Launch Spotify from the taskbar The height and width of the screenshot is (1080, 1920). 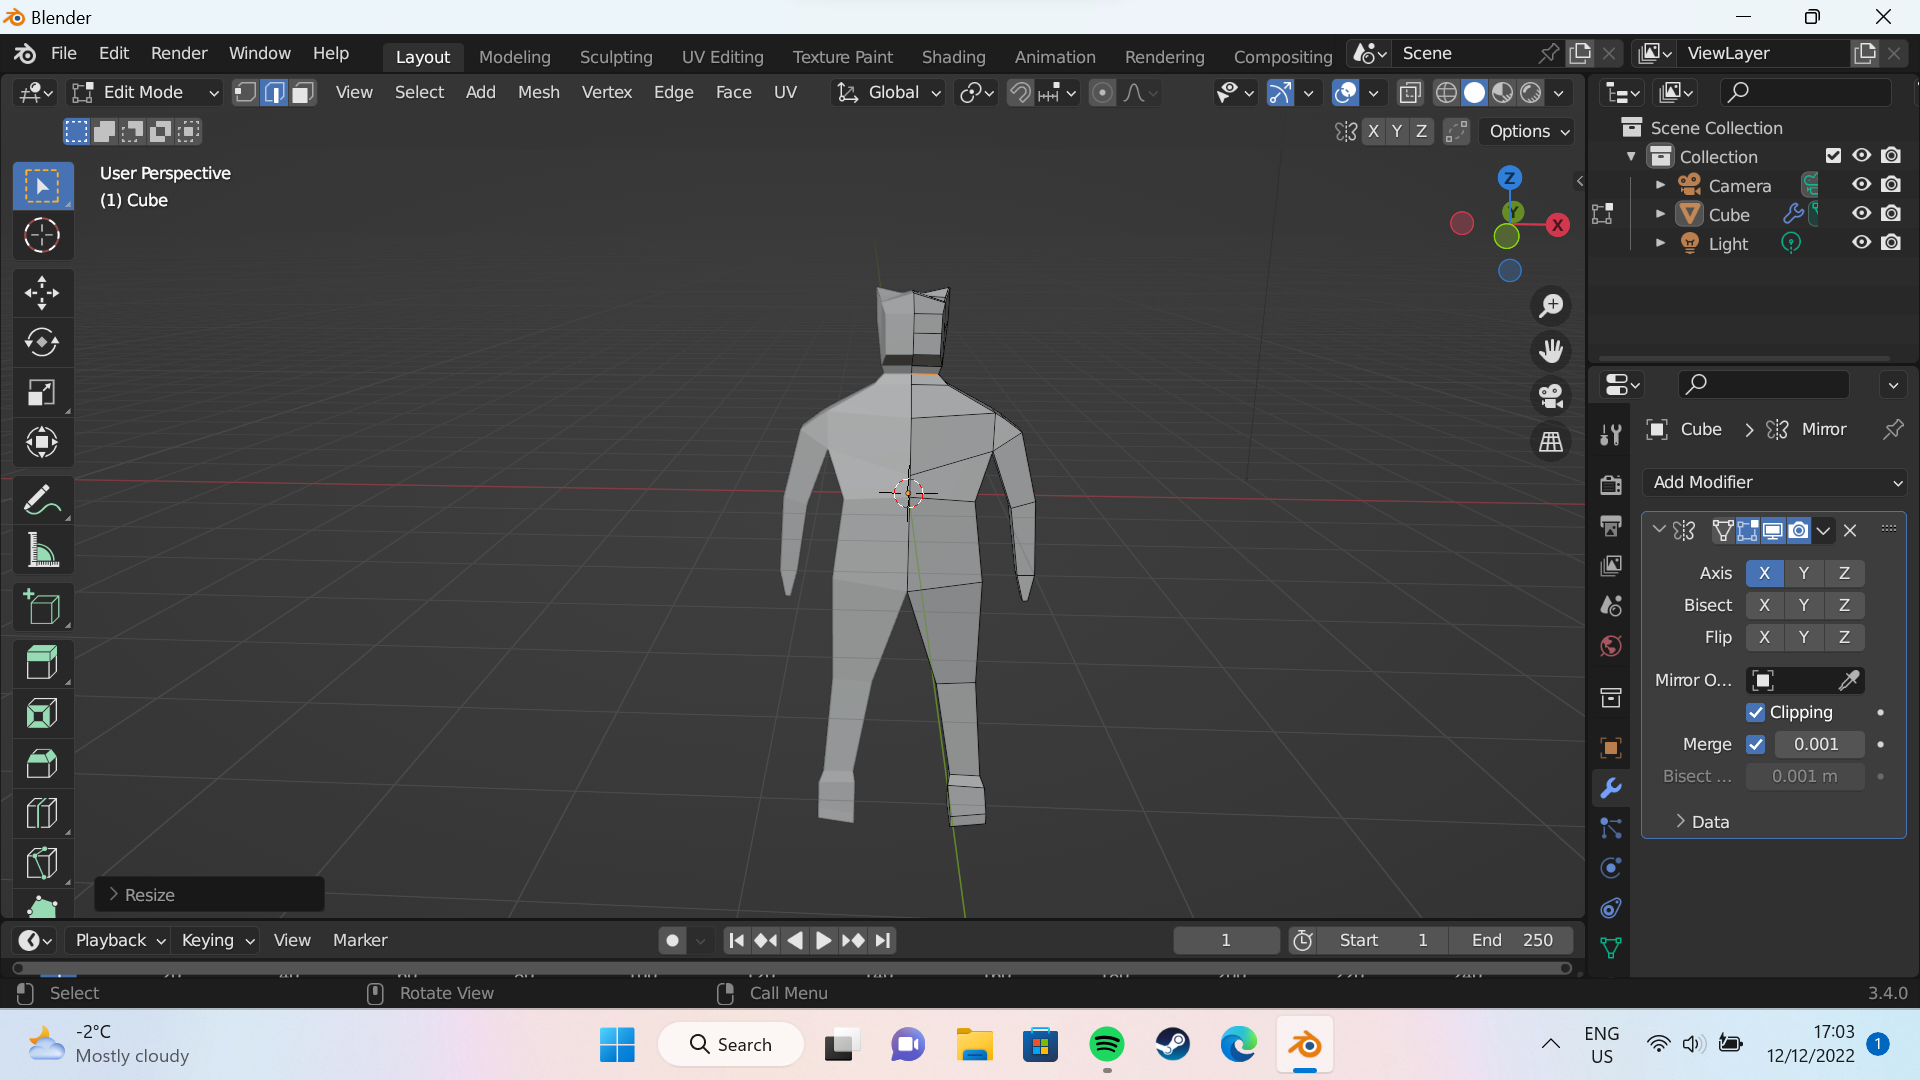[x=1106, y=1045]
